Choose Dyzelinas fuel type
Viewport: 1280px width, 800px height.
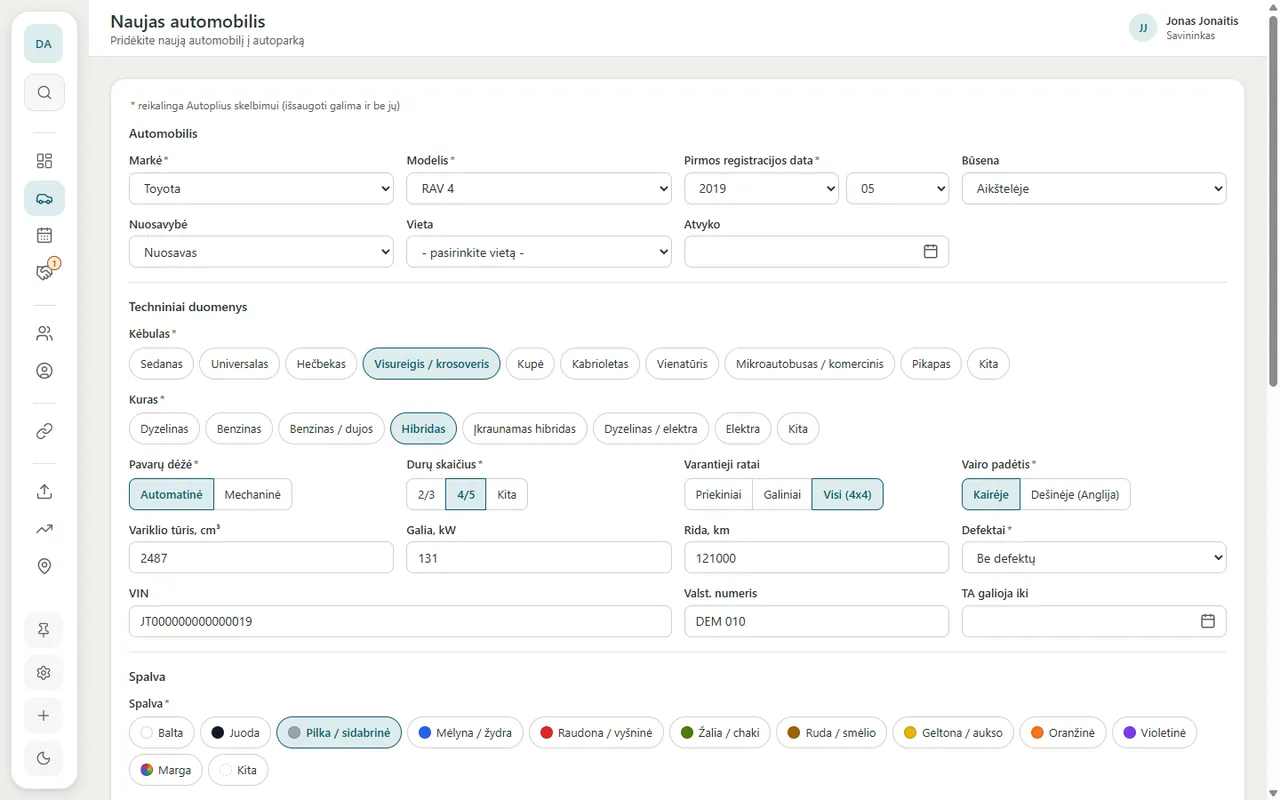(165, 429)
